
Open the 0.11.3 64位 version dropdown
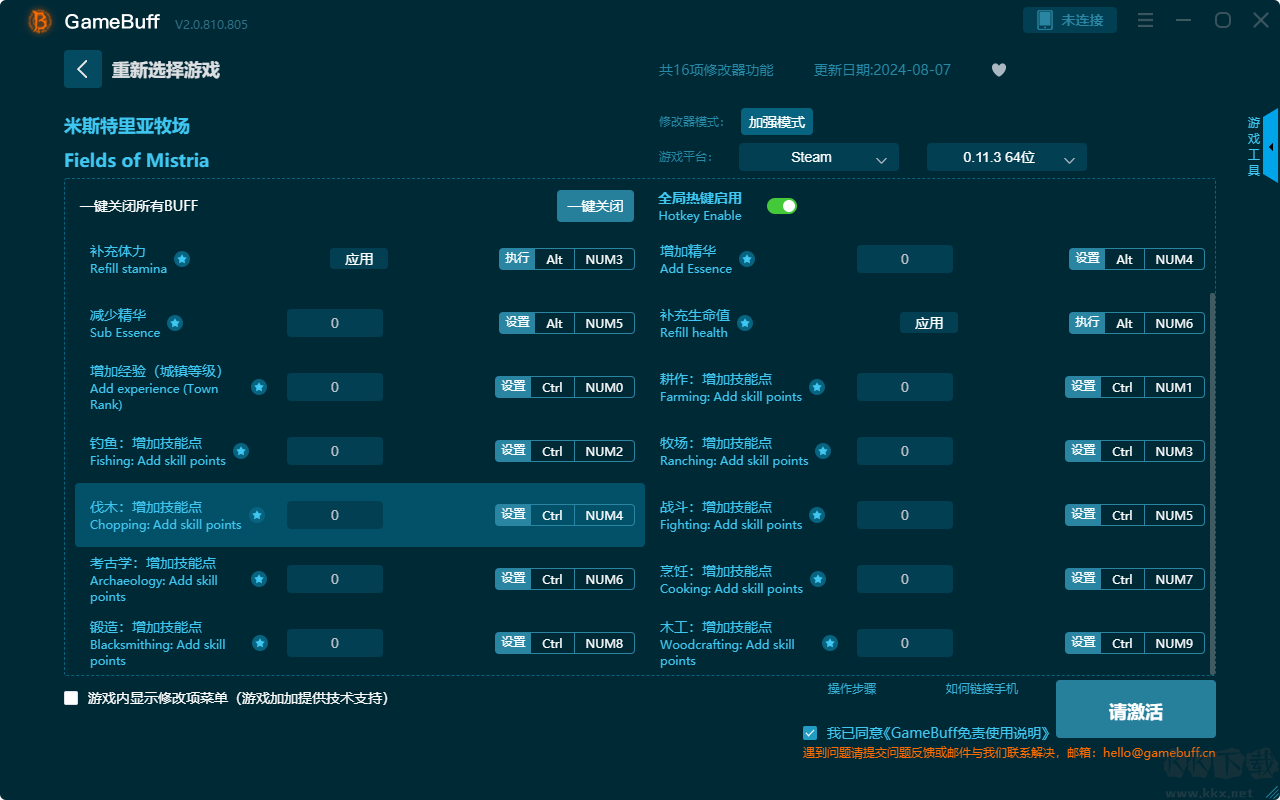tap(1007, 157)
